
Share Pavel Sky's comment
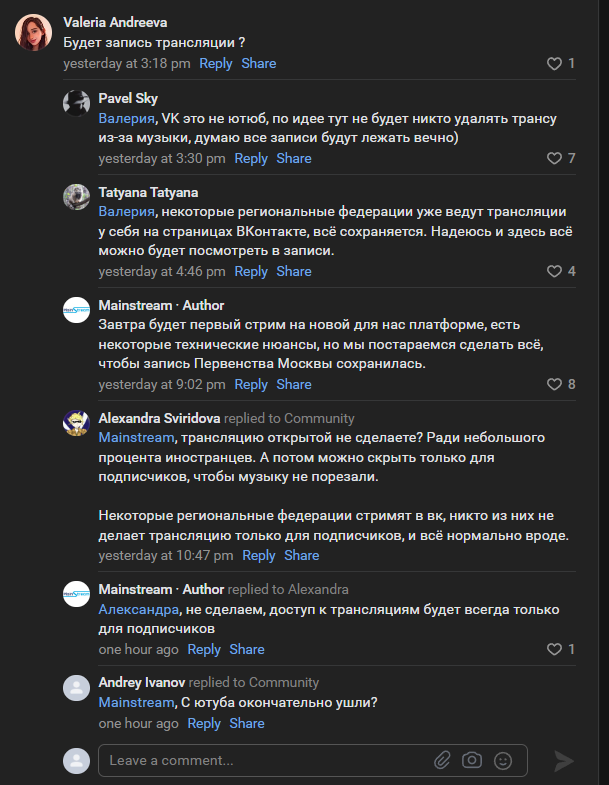click(x=294, y=158)
